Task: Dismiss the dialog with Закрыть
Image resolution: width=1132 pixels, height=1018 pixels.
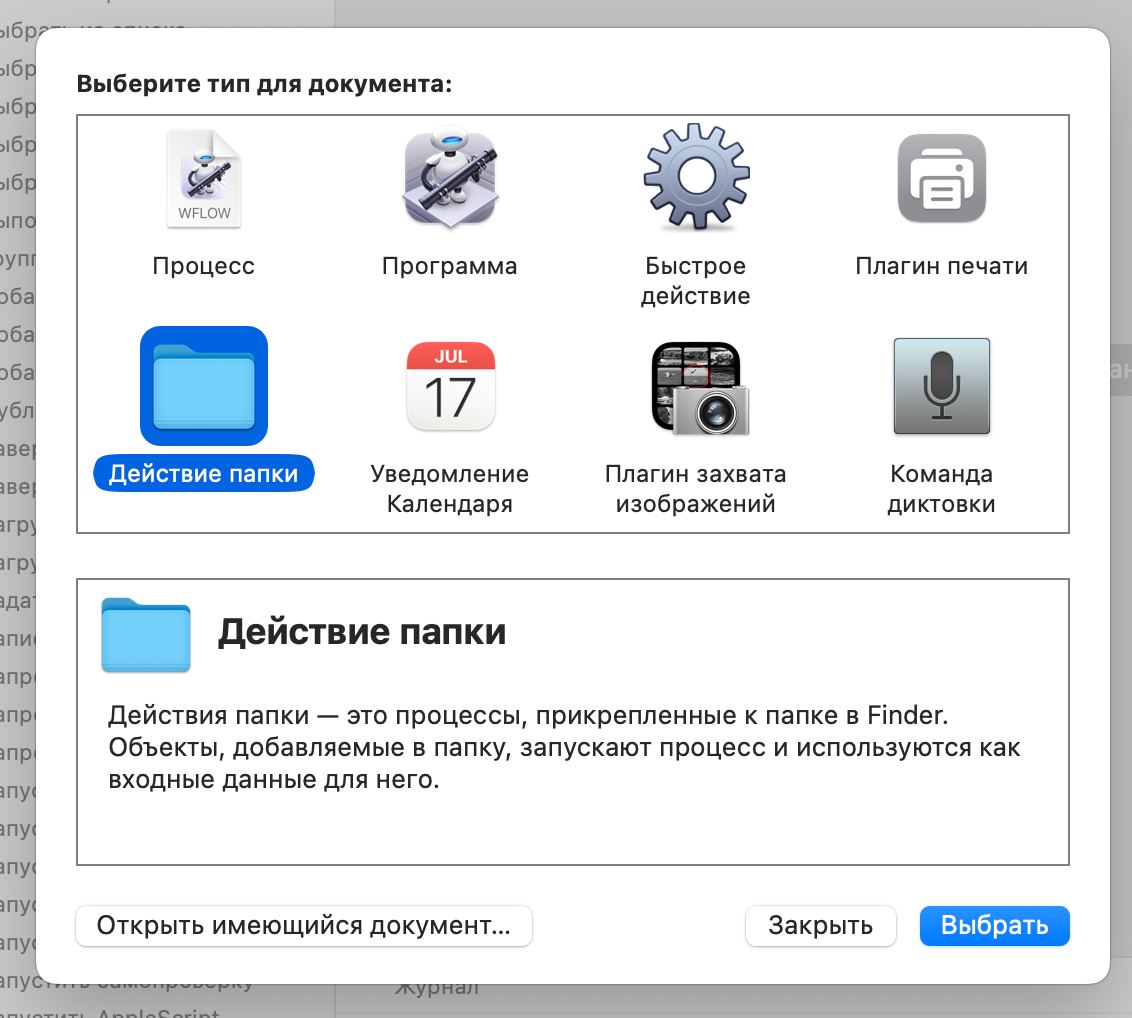Action: [x=821, y=926]
